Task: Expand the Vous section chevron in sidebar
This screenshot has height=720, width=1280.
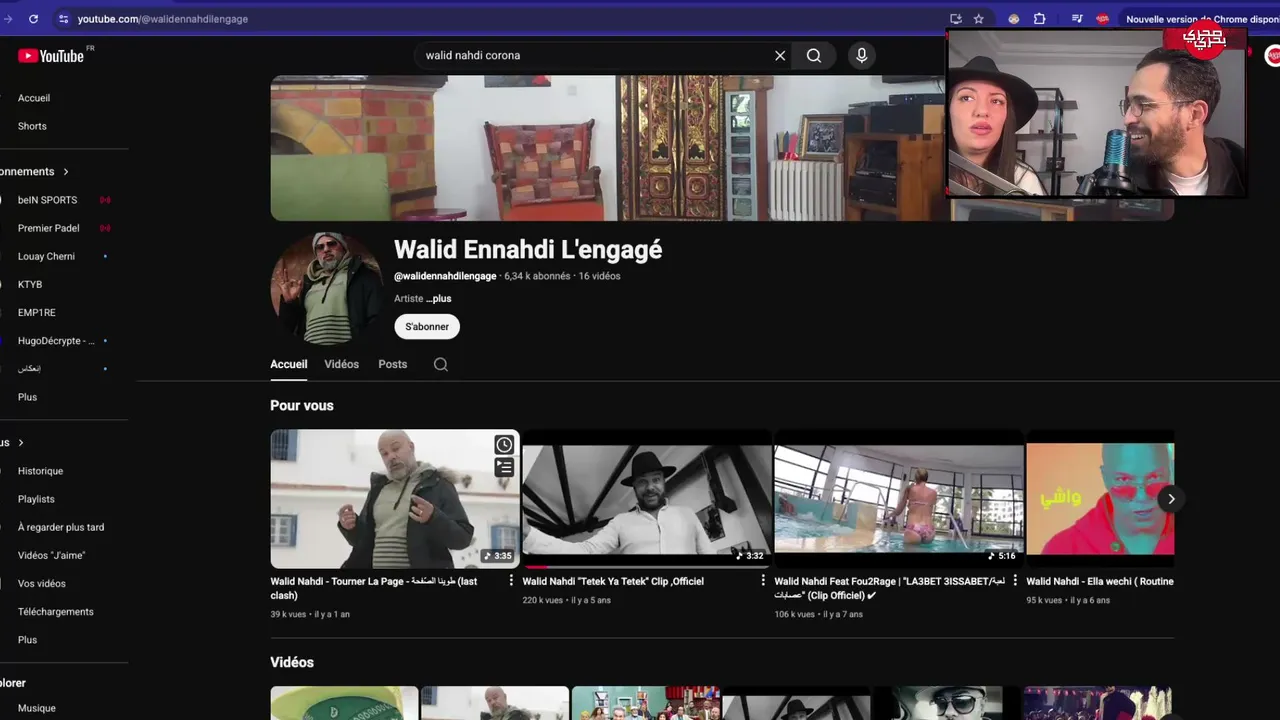Action: [x=21, y=443]
